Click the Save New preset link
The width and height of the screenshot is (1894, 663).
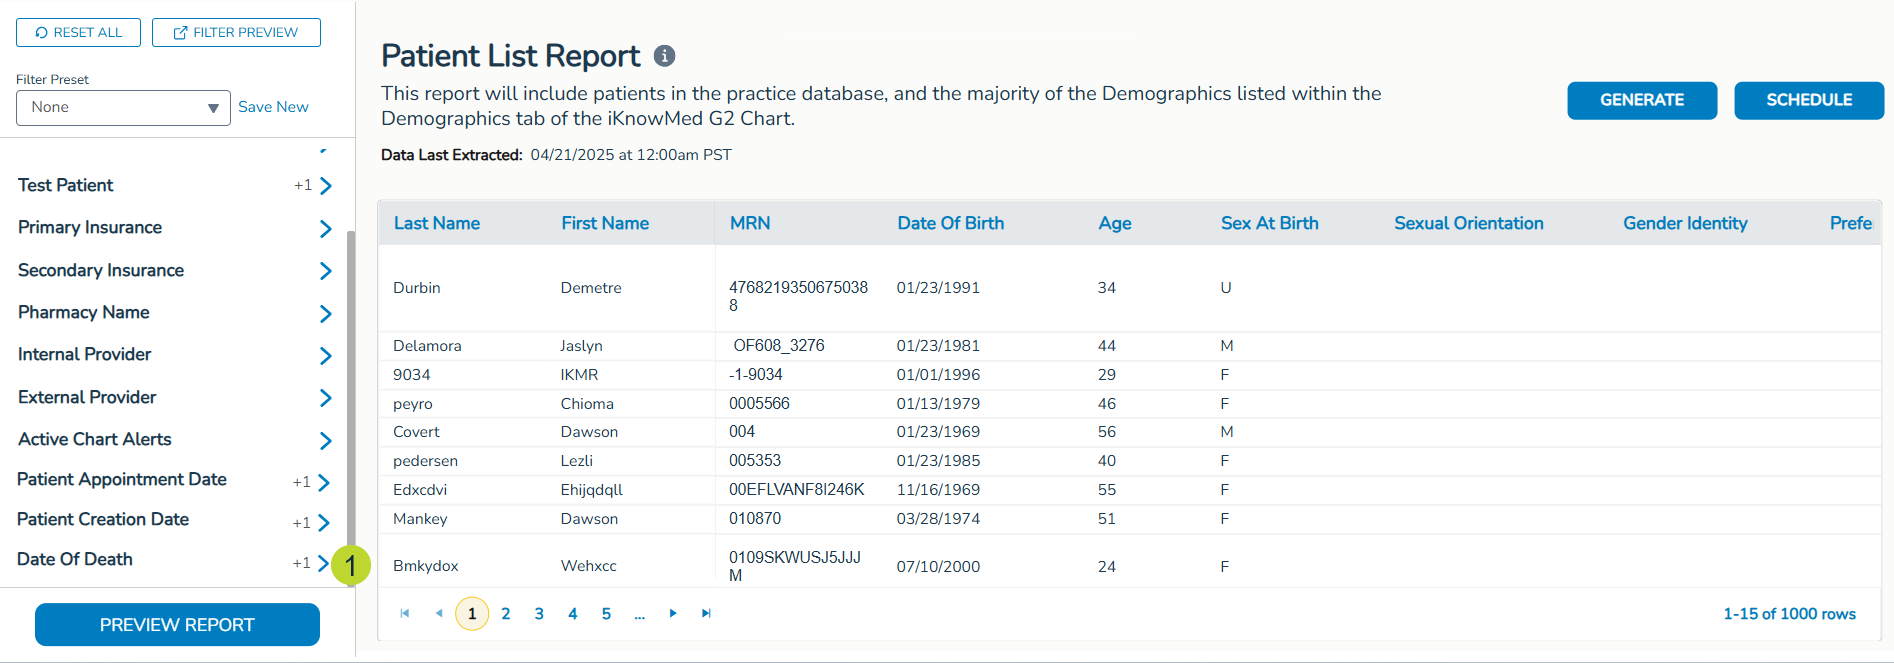pos(273,107)
